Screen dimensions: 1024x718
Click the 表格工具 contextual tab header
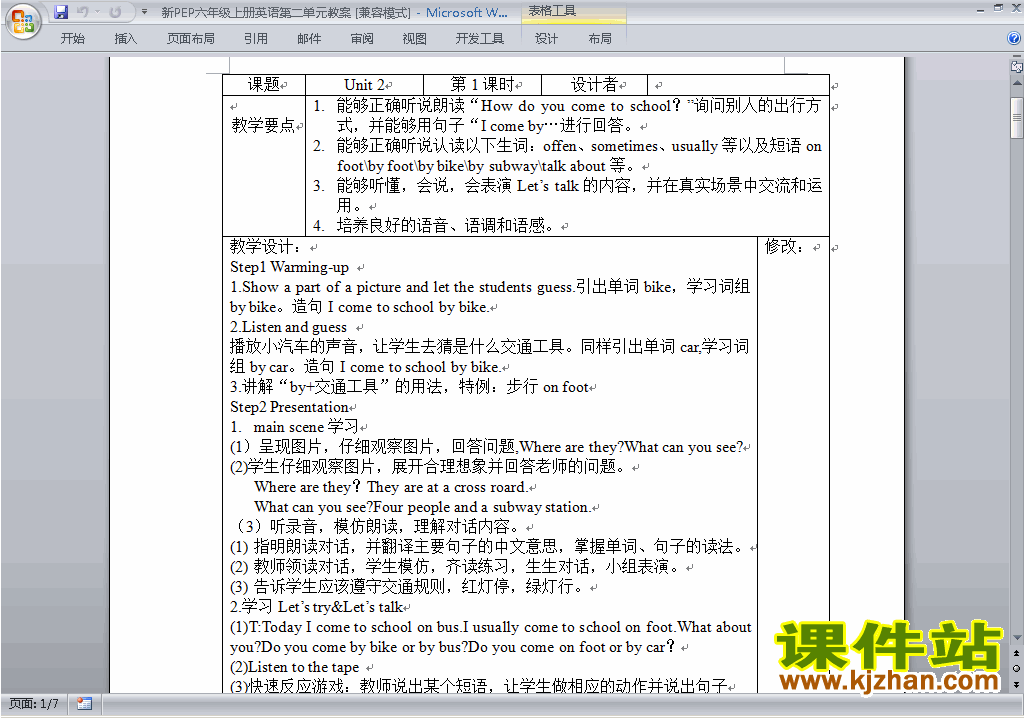(x=552, y=11)
